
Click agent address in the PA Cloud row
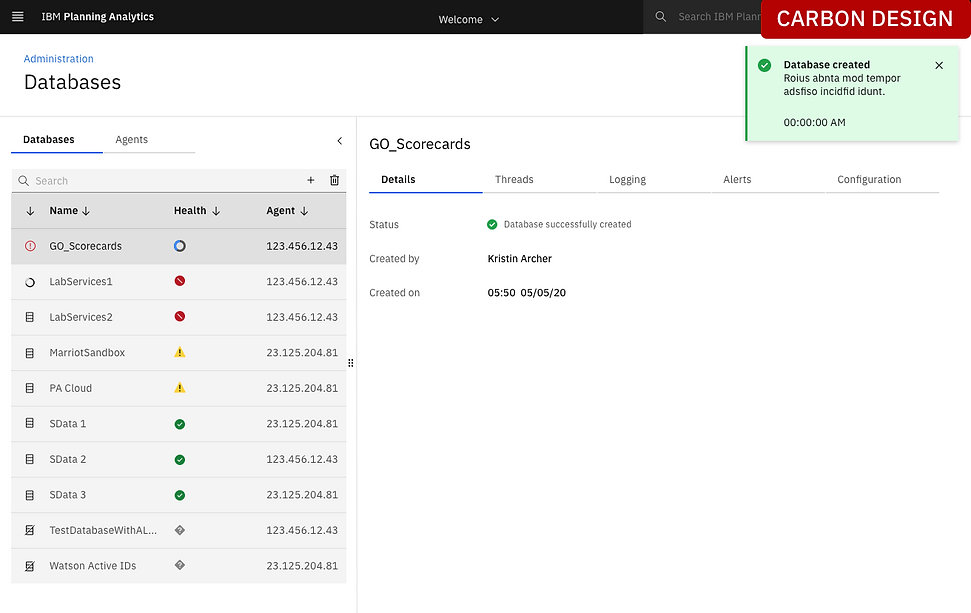pos(302,388)
